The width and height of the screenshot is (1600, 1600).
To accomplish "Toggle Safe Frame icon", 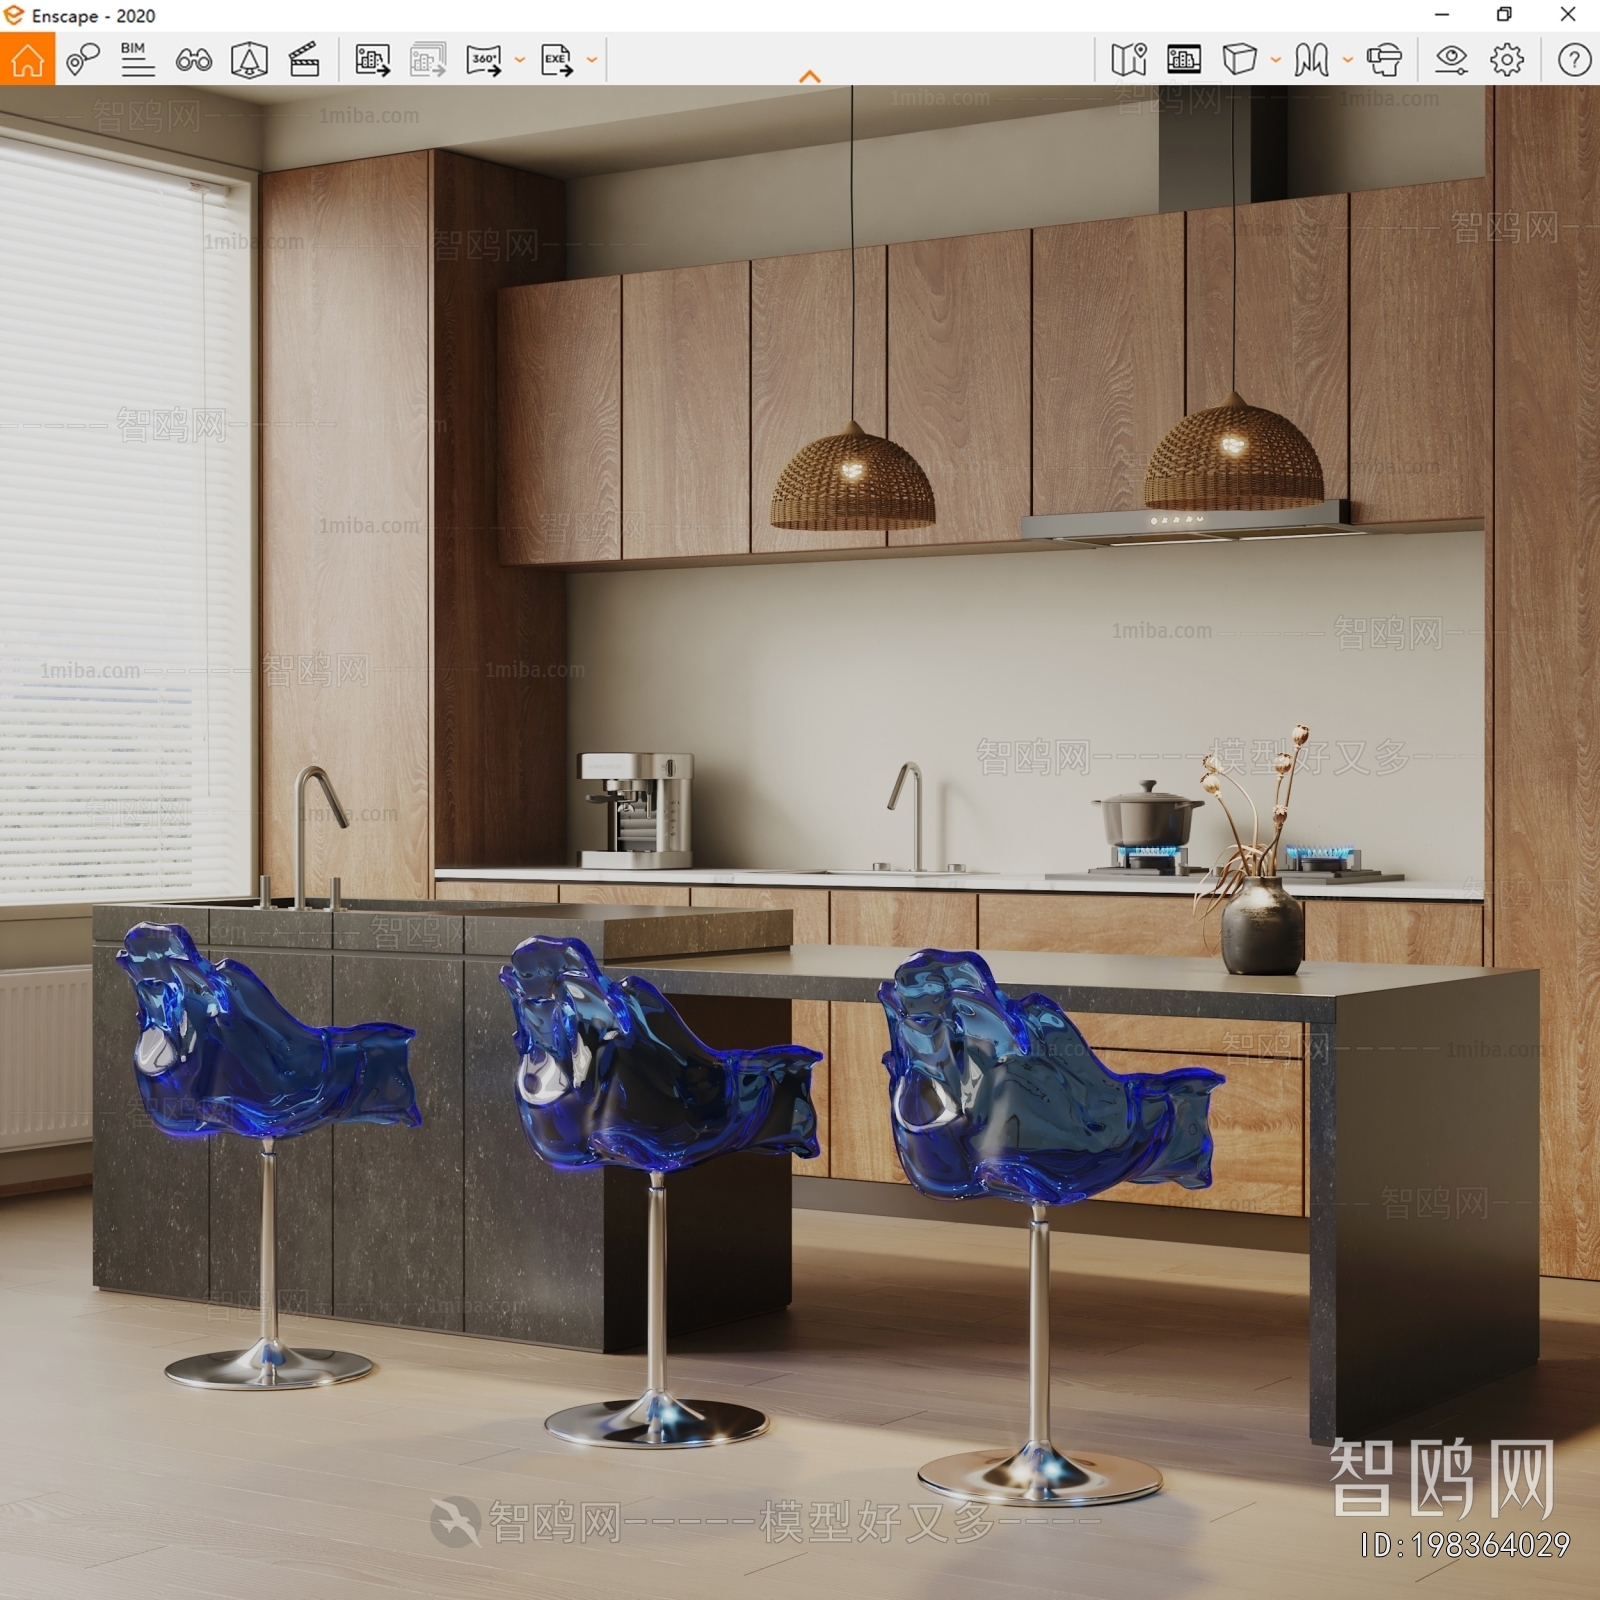I will coord(249,60).
